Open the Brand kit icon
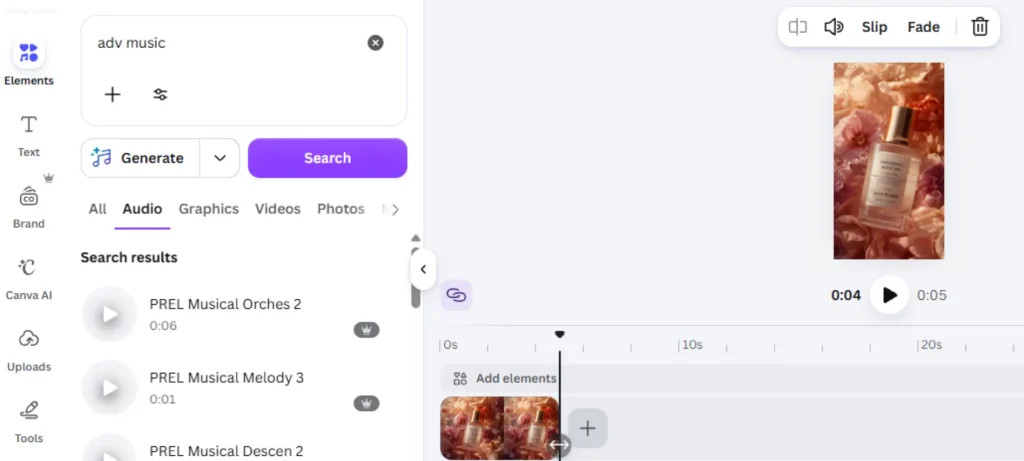The width and height of the screenshot is (1024, 461). tap(29, 196)
